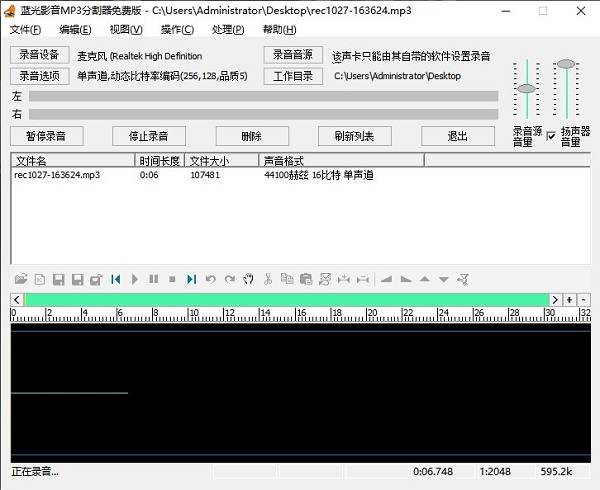
Task: Click the timeline zoom-out minus button
Action: coord(583,299)
